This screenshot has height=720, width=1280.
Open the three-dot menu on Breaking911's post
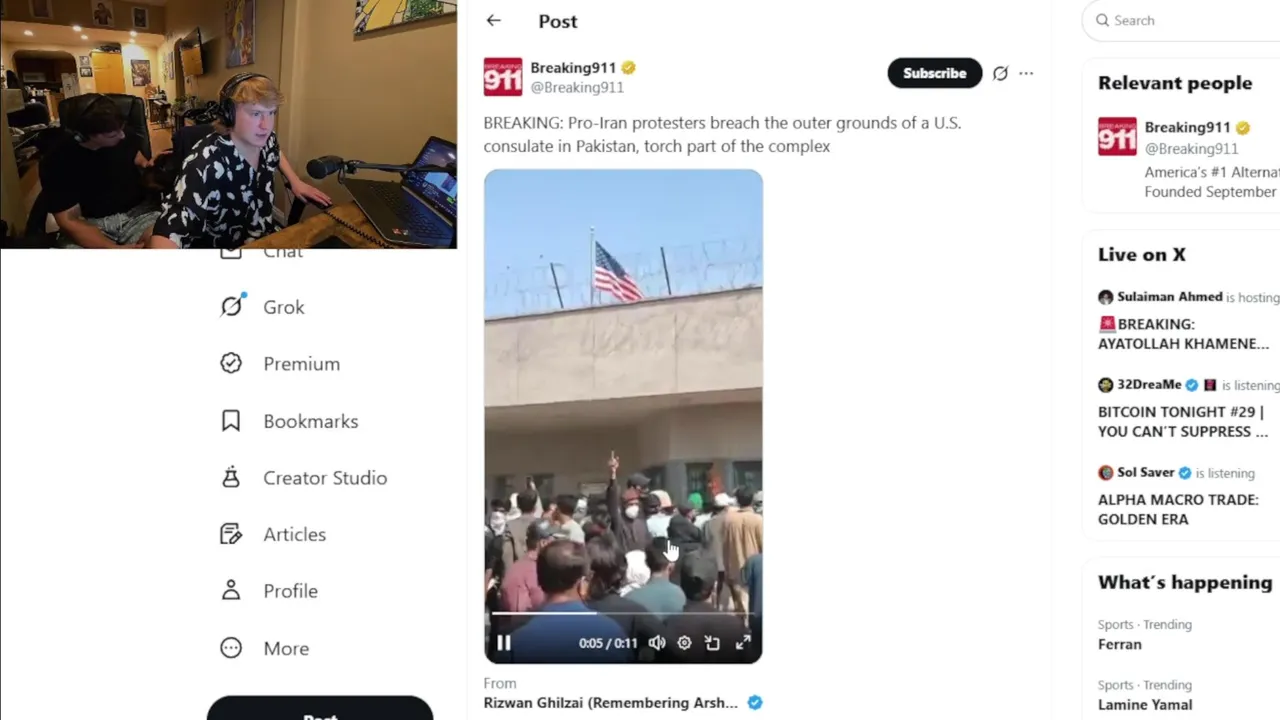(1026, 73)
